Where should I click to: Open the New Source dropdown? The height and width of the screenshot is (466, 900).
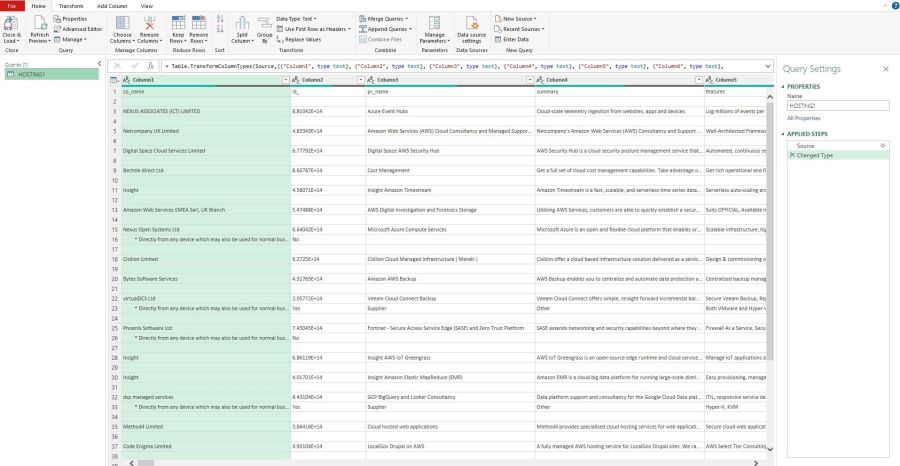[x=515, y=19]
